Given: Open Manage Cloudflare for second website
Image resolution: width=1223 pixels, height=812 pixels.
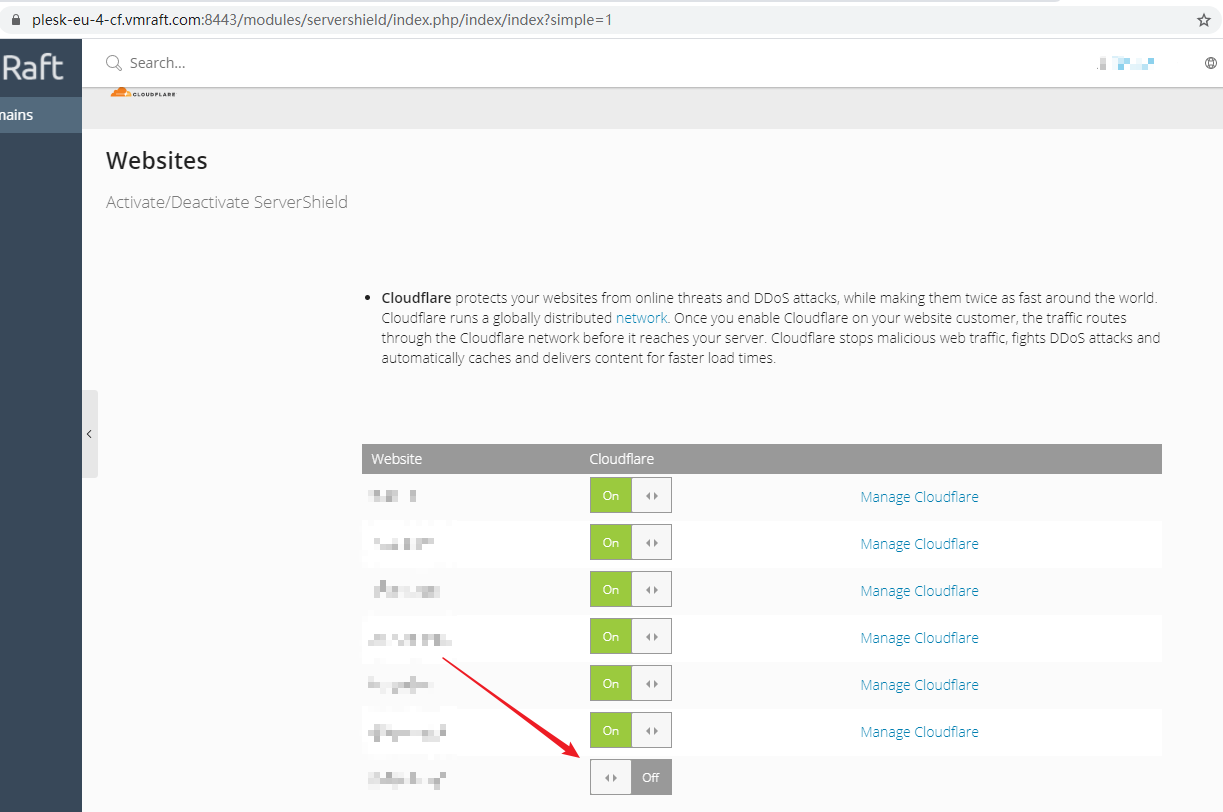Looking at the screenshot, I should click(x=919, y=544).
